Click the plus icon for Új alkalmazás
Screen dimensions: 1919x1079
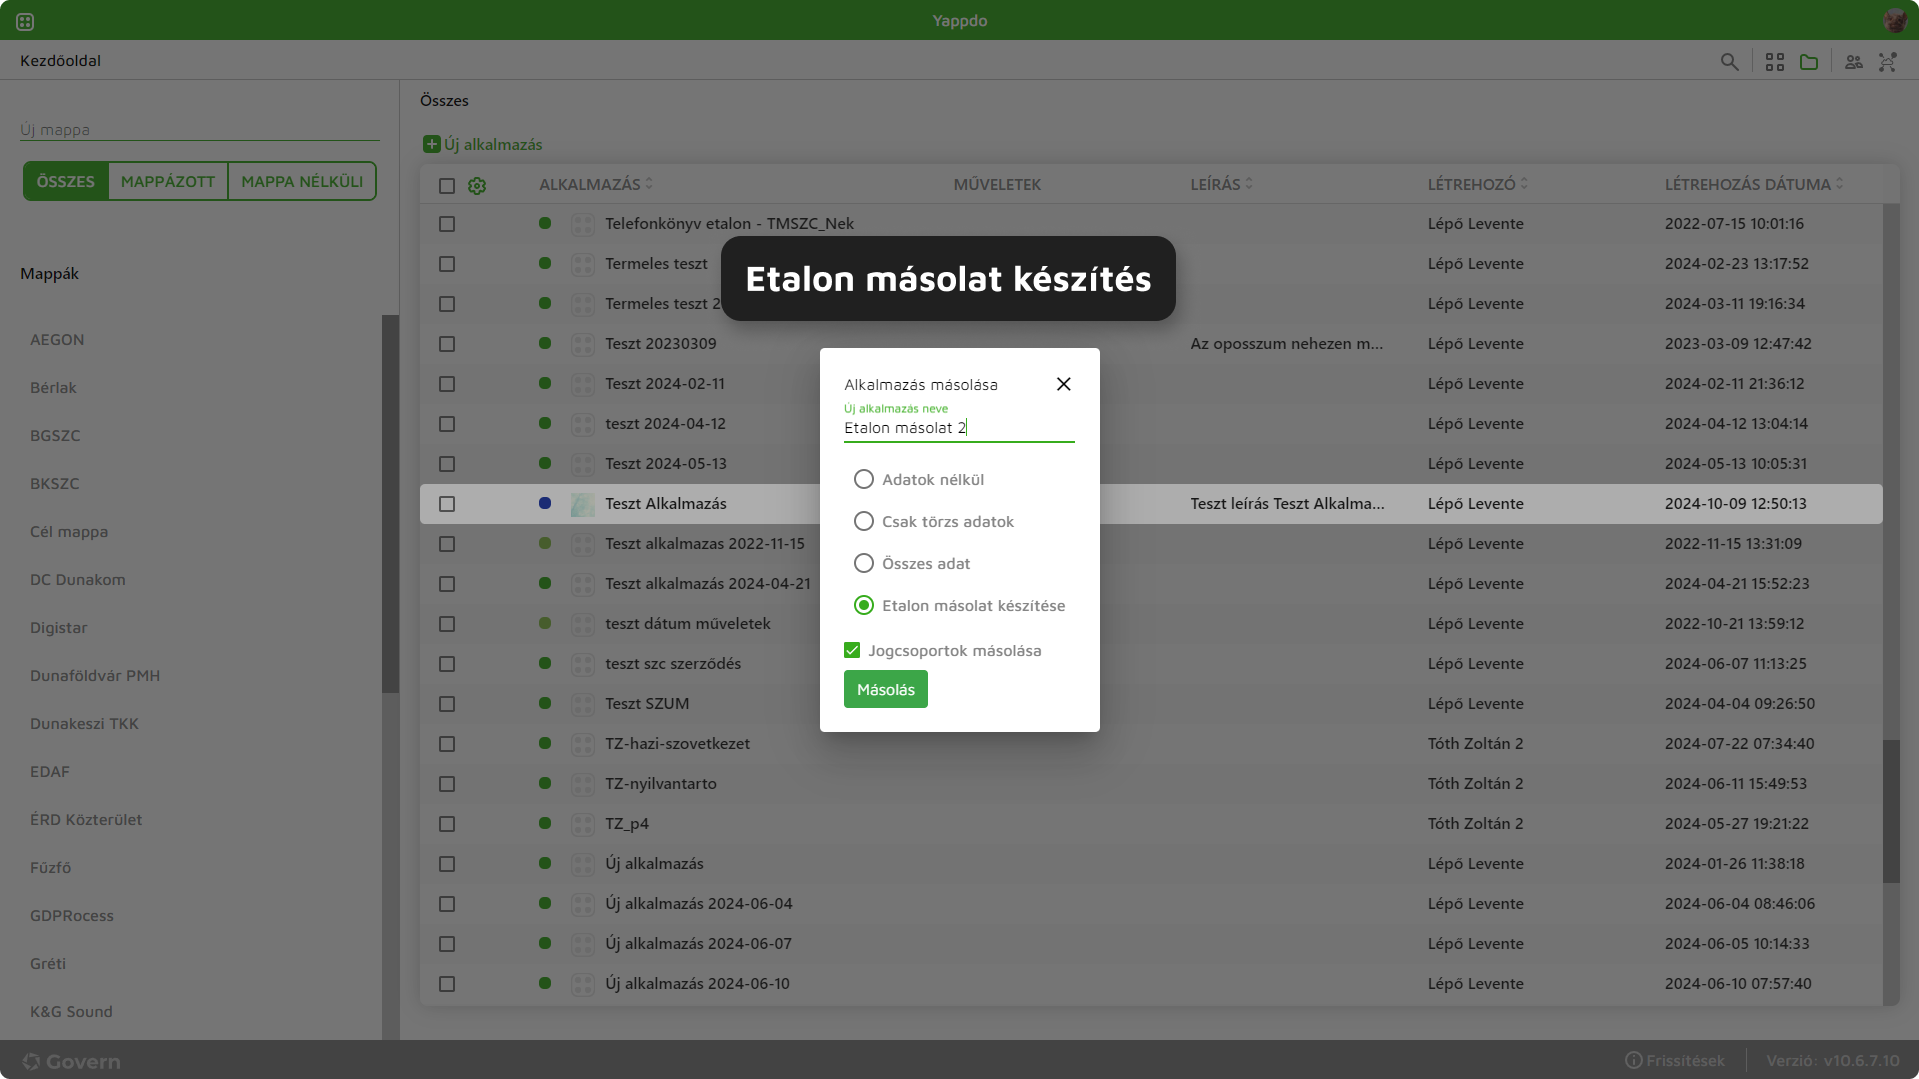click(431, 144)
